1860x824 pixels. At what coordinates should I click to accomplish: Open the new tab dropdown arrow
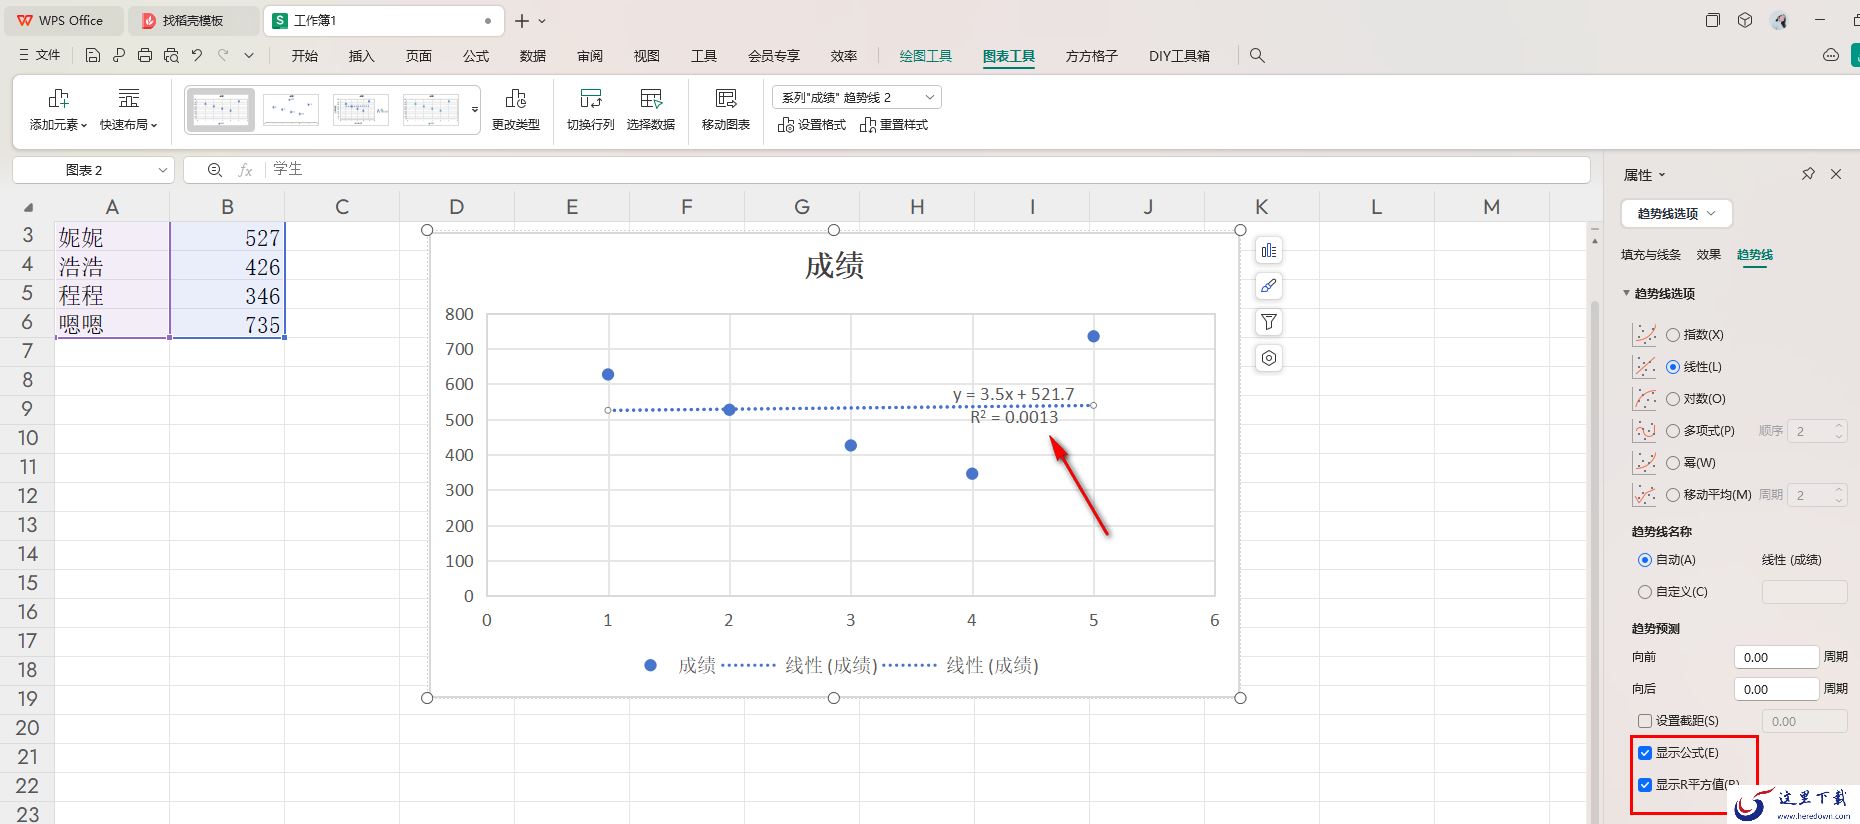pyautogui.click(x=542, y=21)
